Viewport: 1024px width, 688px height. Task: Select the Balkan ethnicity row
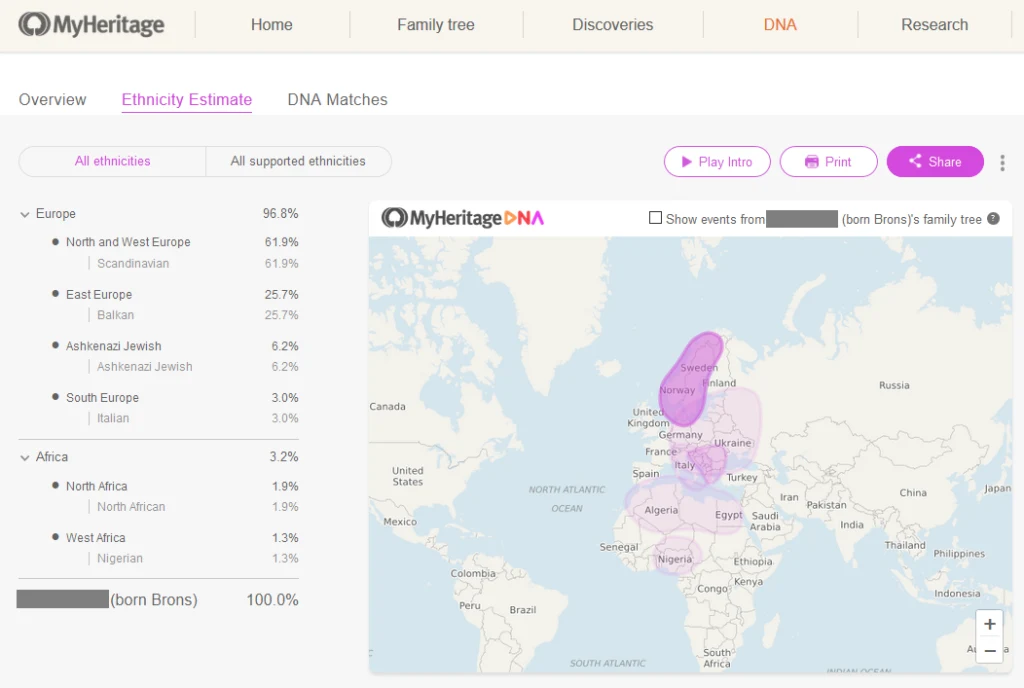point(193,315)
